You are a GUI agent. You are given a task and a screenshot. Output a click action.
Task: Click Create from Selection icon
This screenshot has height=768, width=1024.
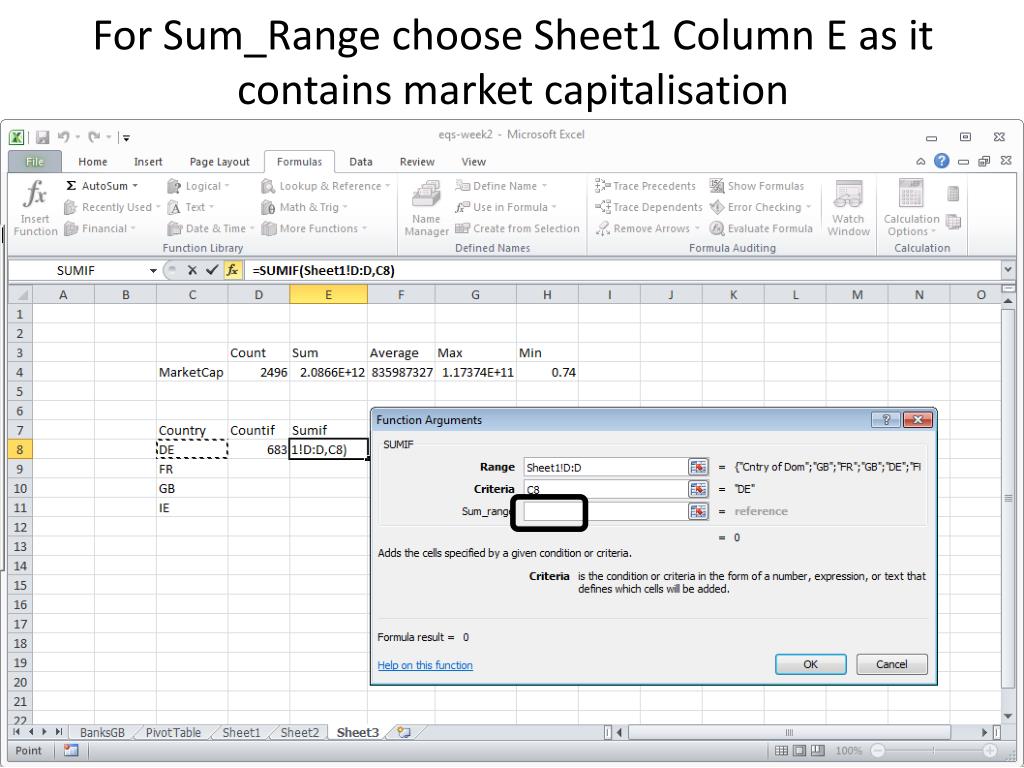click(x=462, y=229)
